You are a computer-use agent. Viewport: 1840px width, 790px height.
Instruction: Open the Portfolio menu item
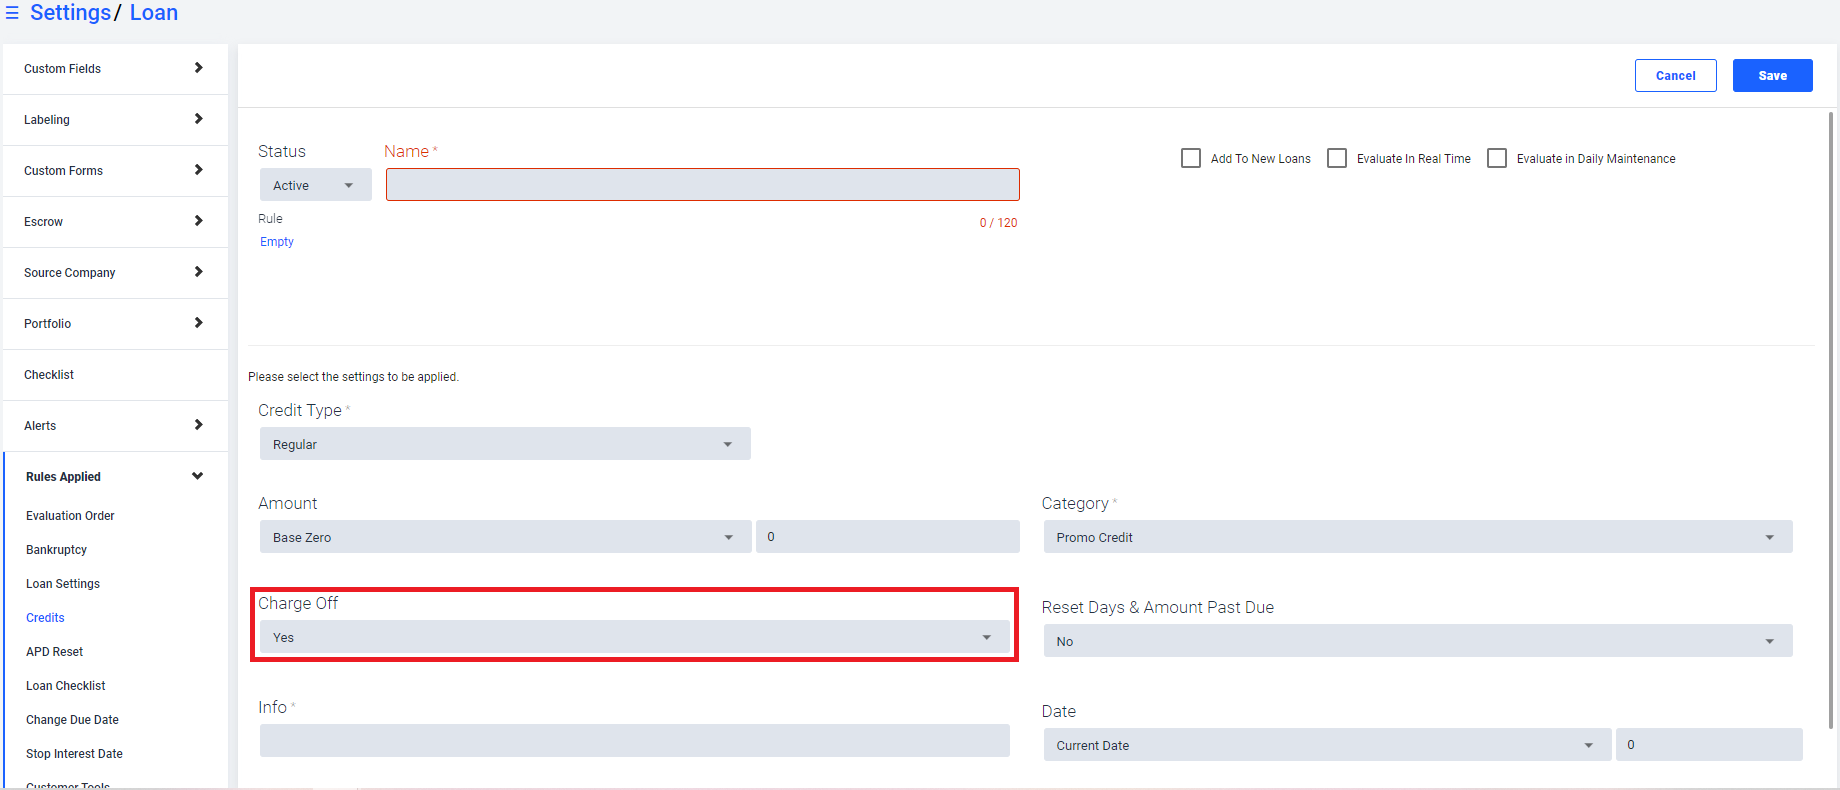[x=115, y=324]
